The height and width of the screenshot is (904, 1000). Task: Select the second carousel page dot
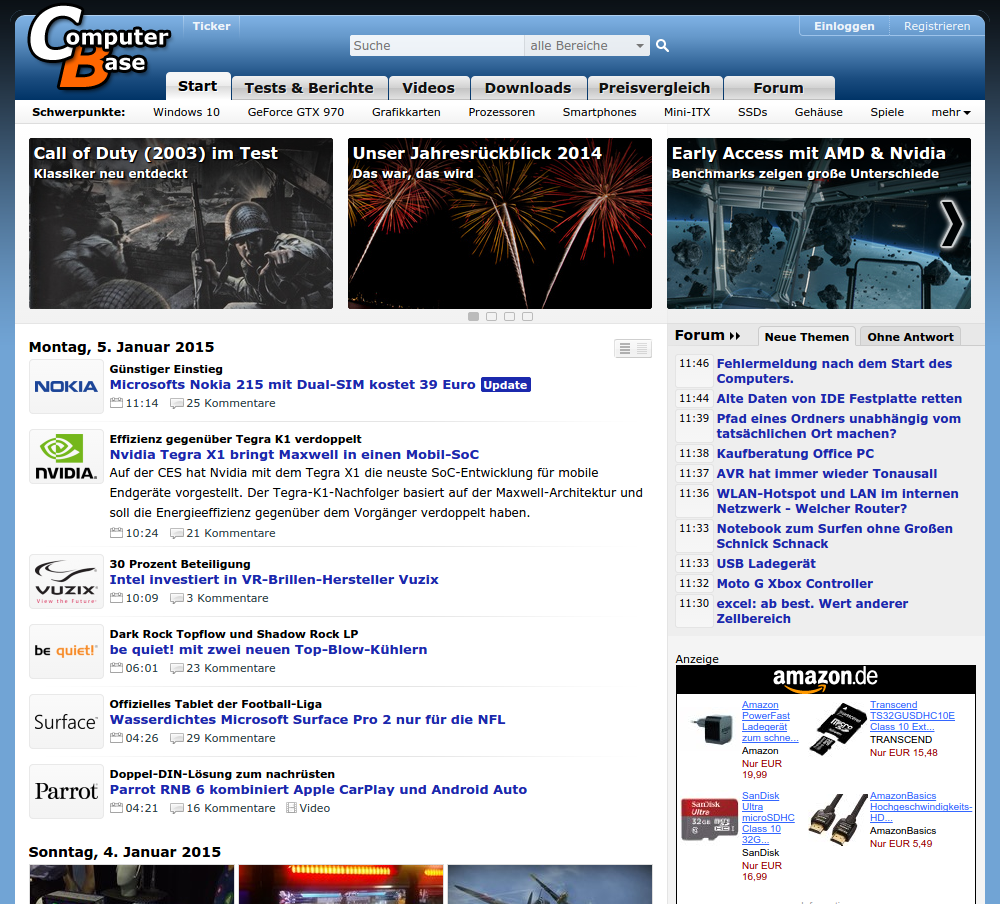click(x=491, y=317)
